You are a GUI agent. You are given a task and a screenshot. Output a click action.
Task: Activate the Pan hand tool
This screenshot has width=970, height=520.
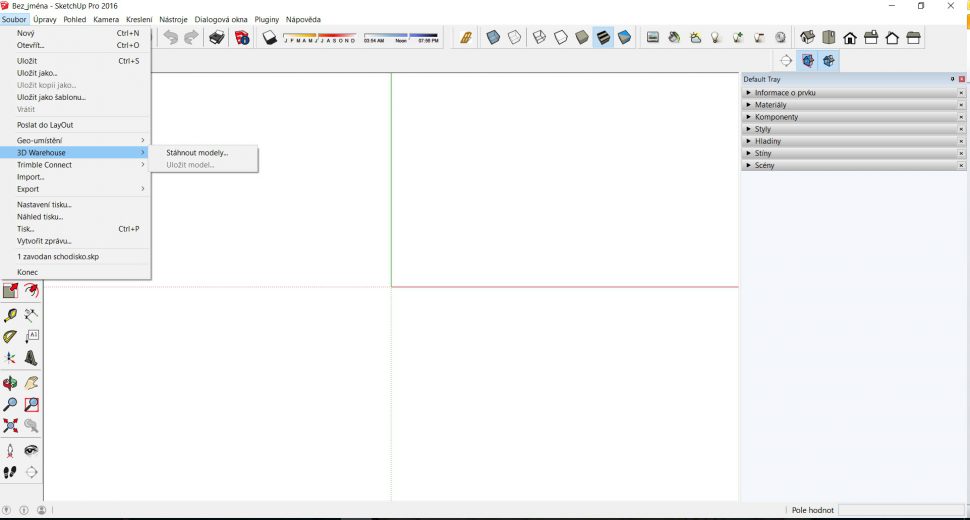31,383
